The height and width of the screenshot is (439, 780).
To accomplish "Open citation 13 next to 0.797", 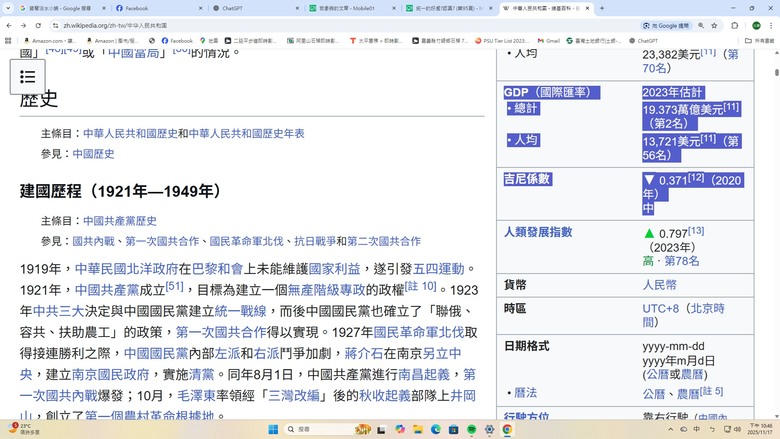I will [696, 231].
